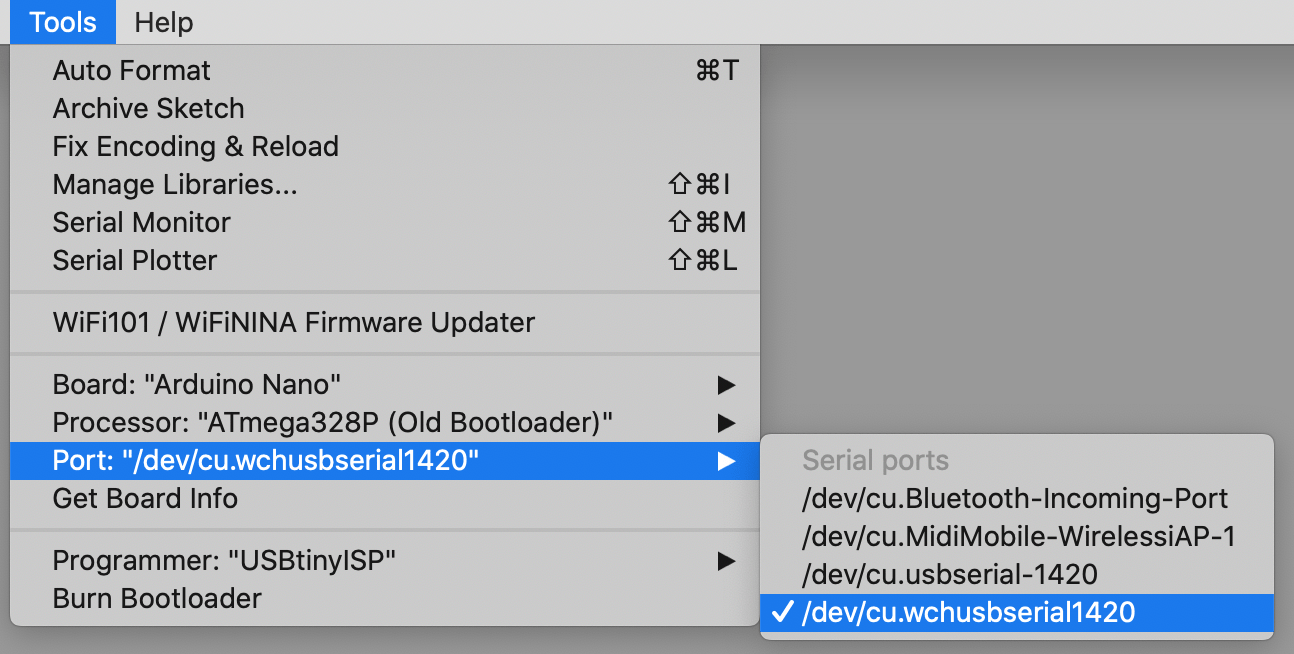
Task: Launch the Serial Plotter
Action: coord(385,261)
